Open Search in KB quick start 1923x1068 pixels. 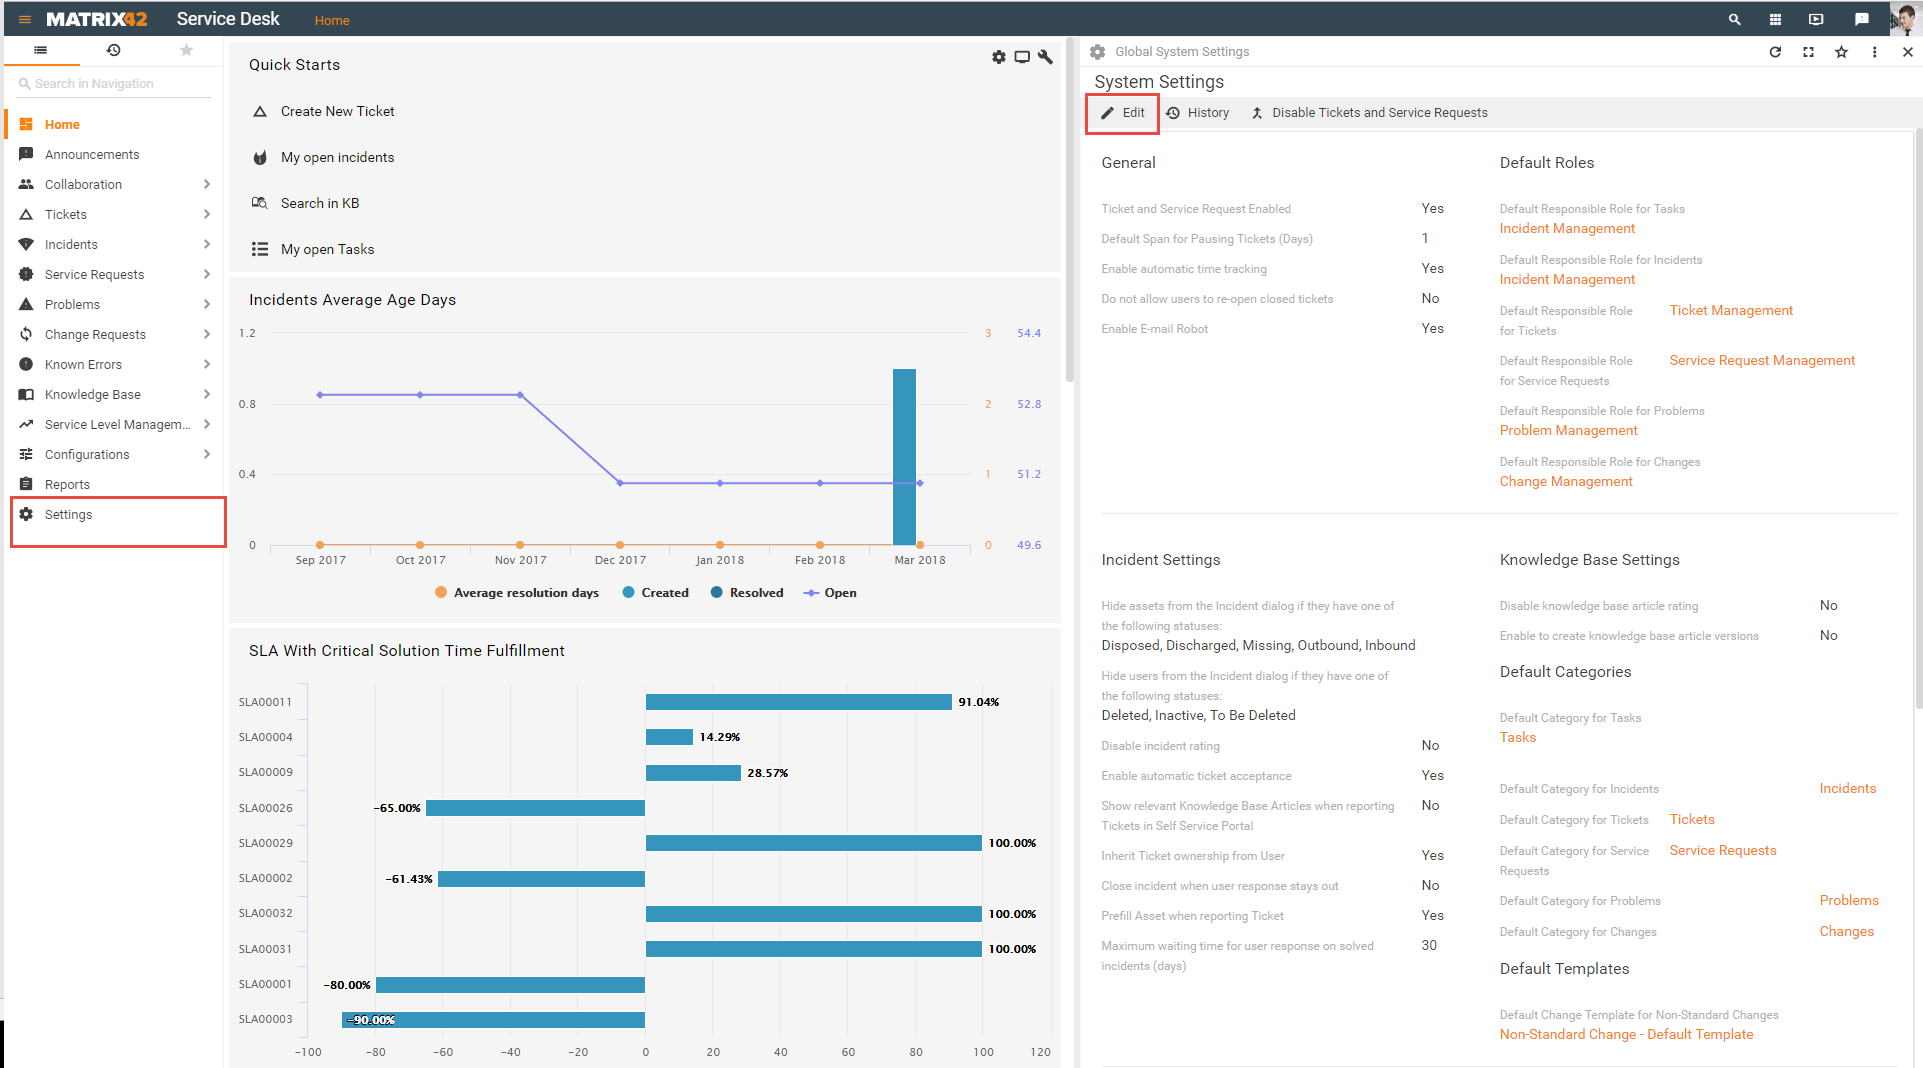click(x=319, y=203)
